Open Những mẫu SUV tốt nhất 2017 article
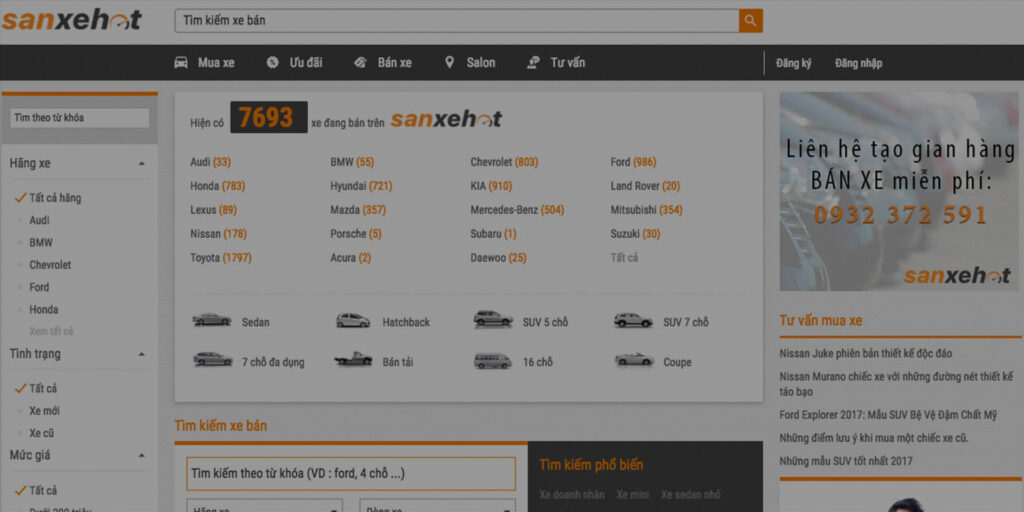 pyautogui.click(x=846, y=461)
